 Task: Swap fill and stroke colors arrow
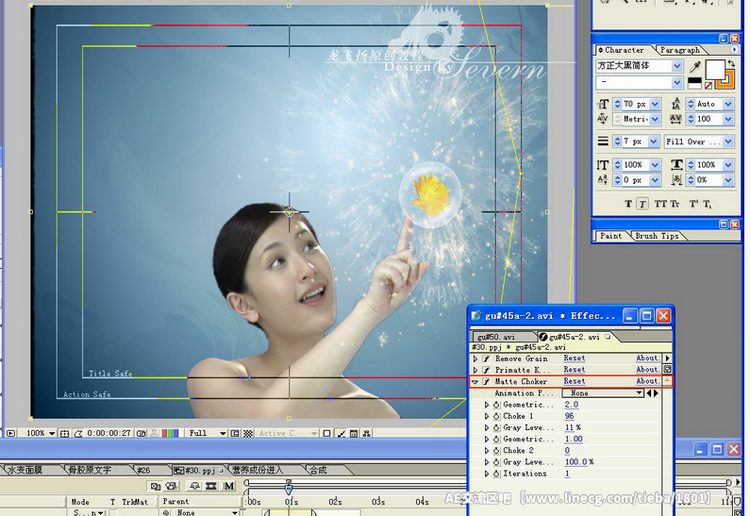730,63
